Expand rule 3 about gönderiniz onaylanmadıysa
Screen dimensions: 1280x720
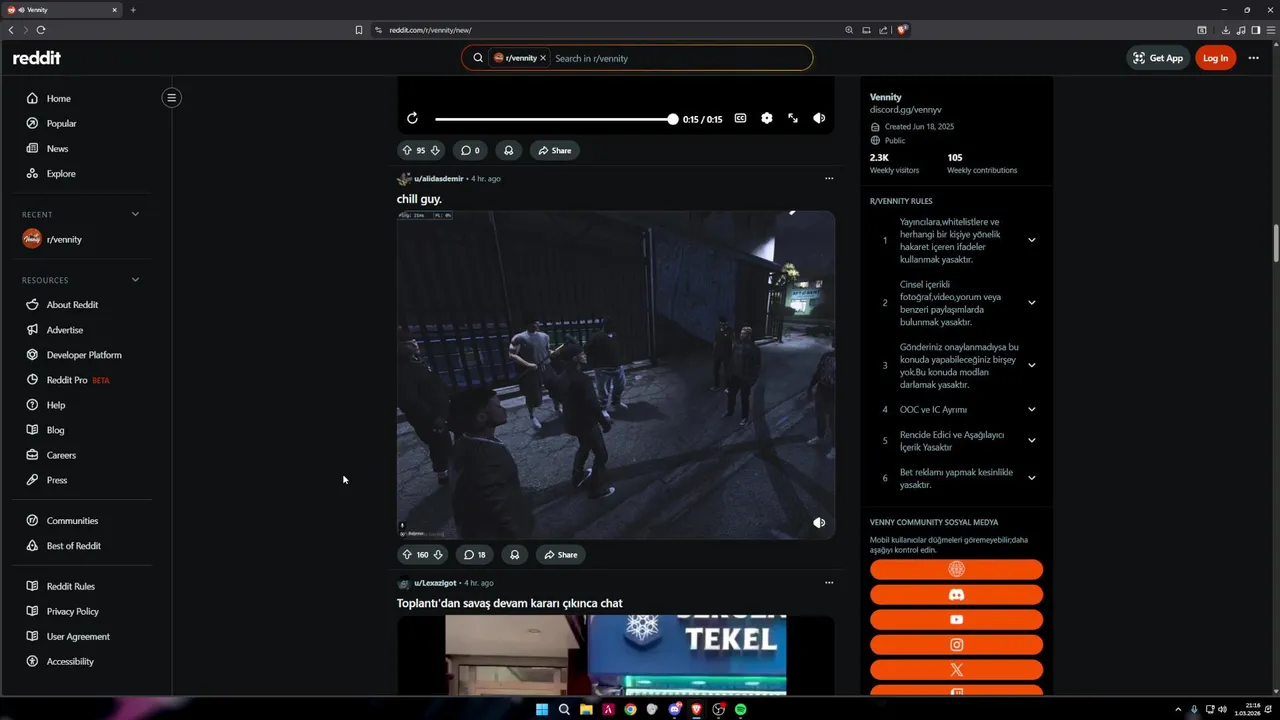(x=1031, y=365)
